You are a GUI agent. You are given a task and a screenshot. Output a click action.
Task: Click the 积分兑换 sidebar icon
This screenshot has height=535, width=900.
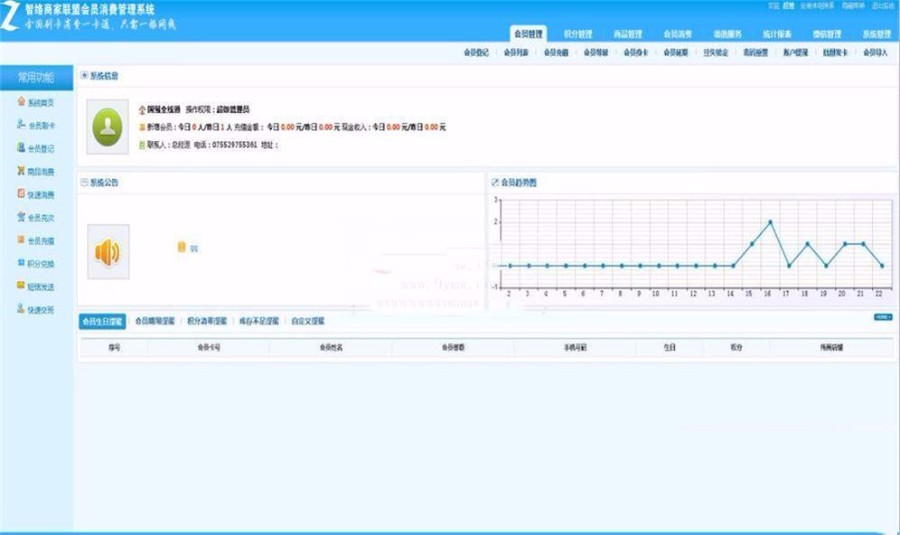21,263
